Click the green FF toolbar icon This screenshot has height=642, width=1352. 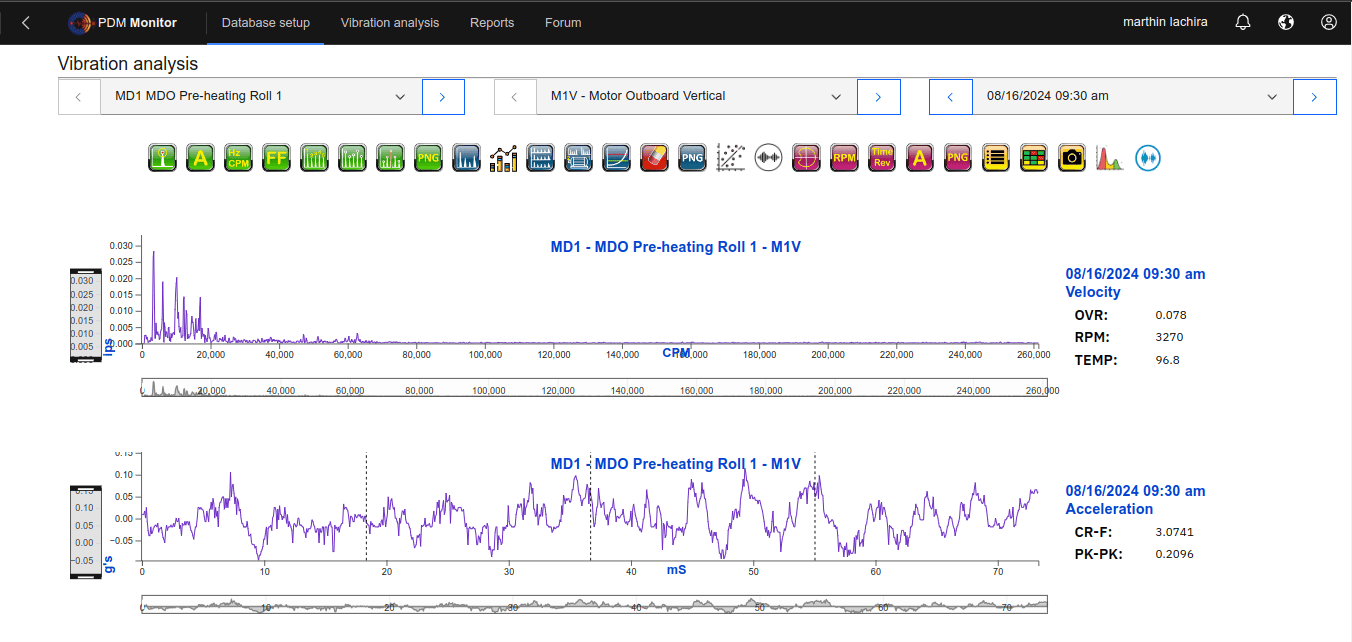coord(276,158)
